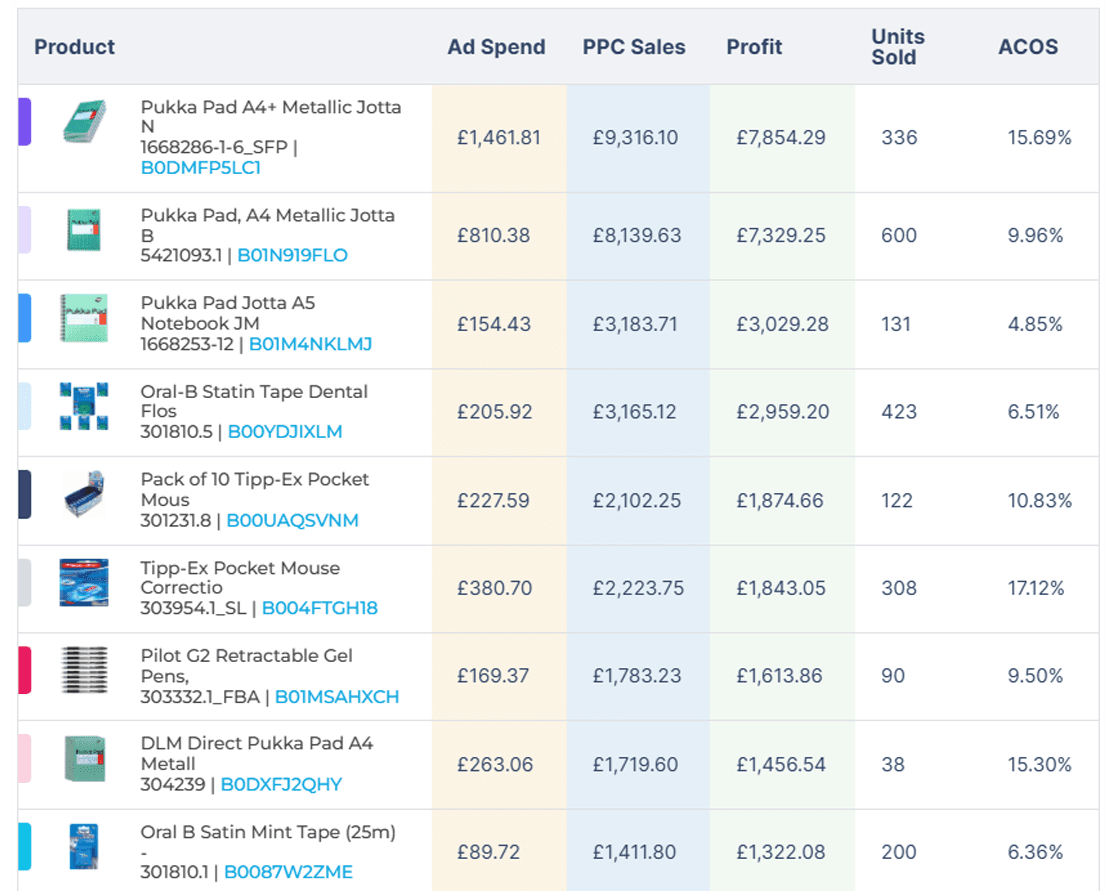
Task: Sort by ACOS column header
Action: [x=1028, y=47]
